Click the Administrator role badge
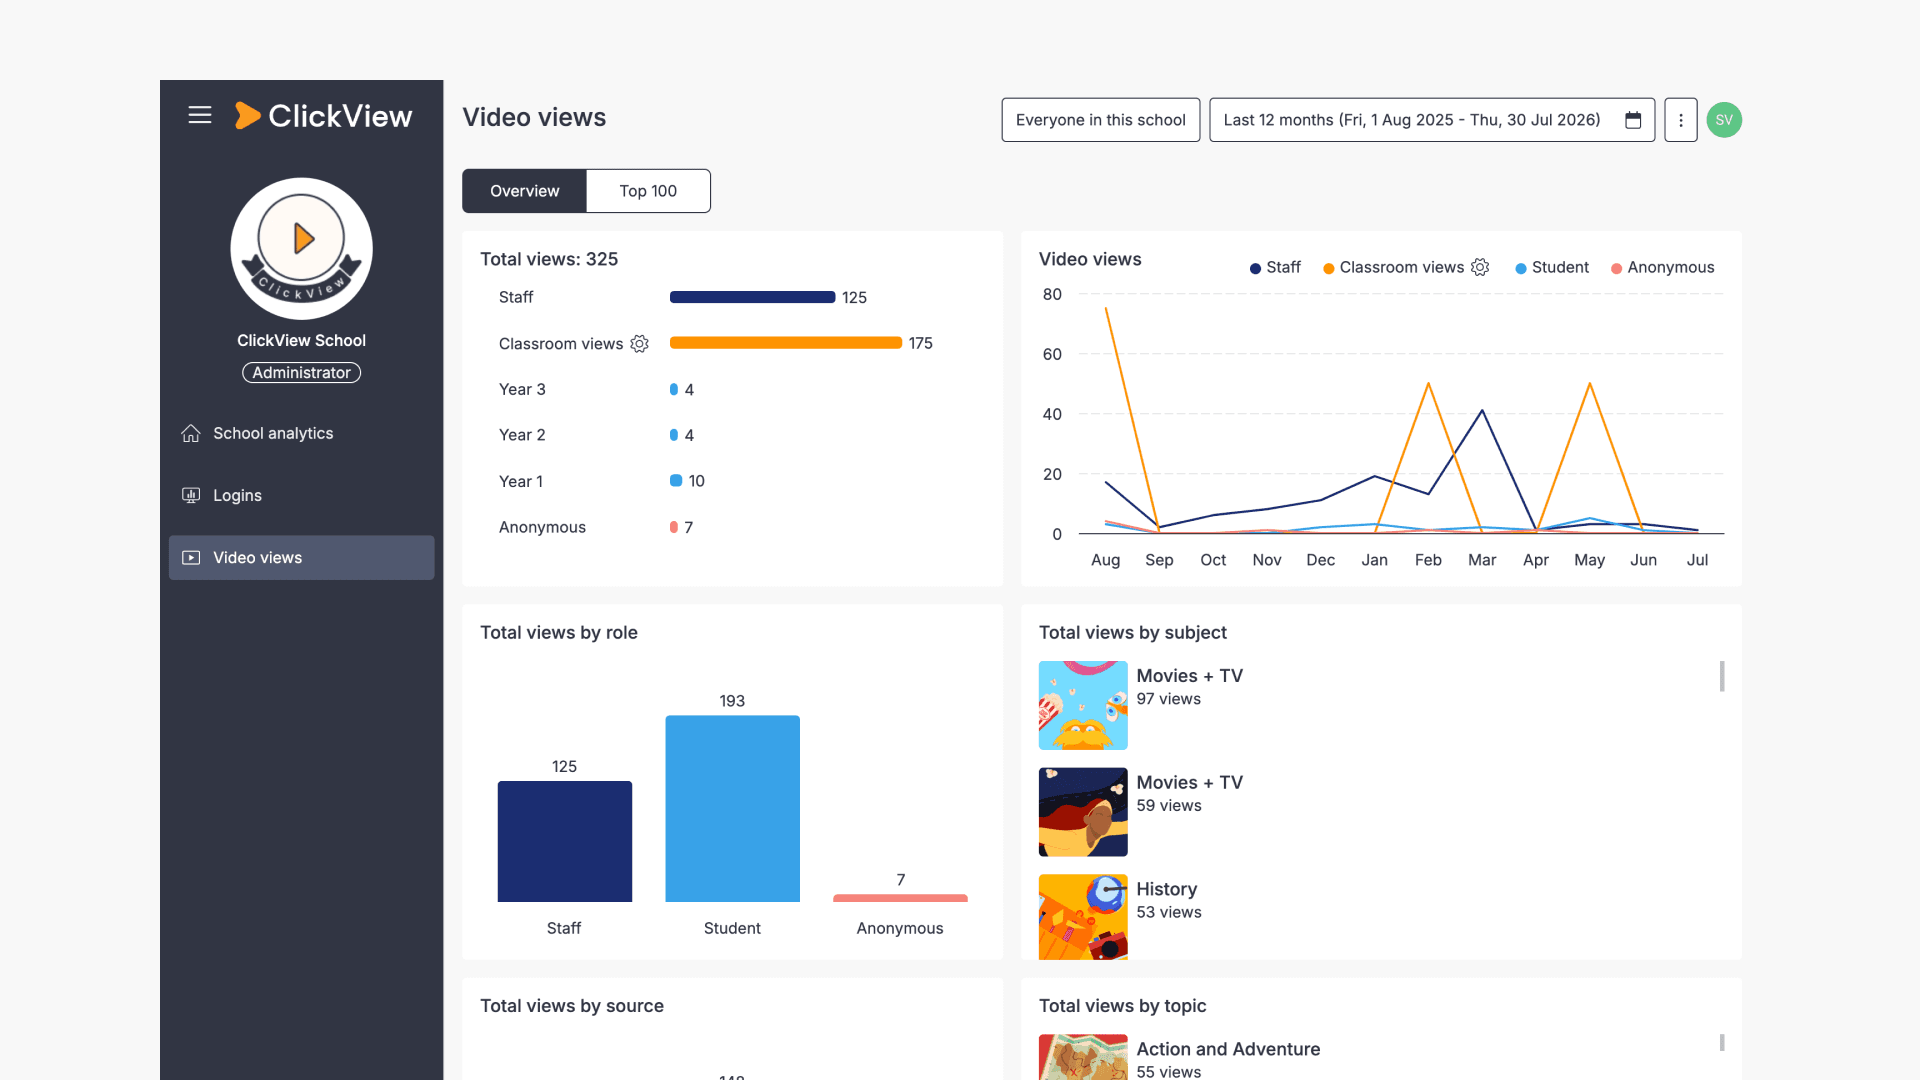The height and width of the screenshot is (1080, 1920). pyautogui.click(x=301, y=372)
